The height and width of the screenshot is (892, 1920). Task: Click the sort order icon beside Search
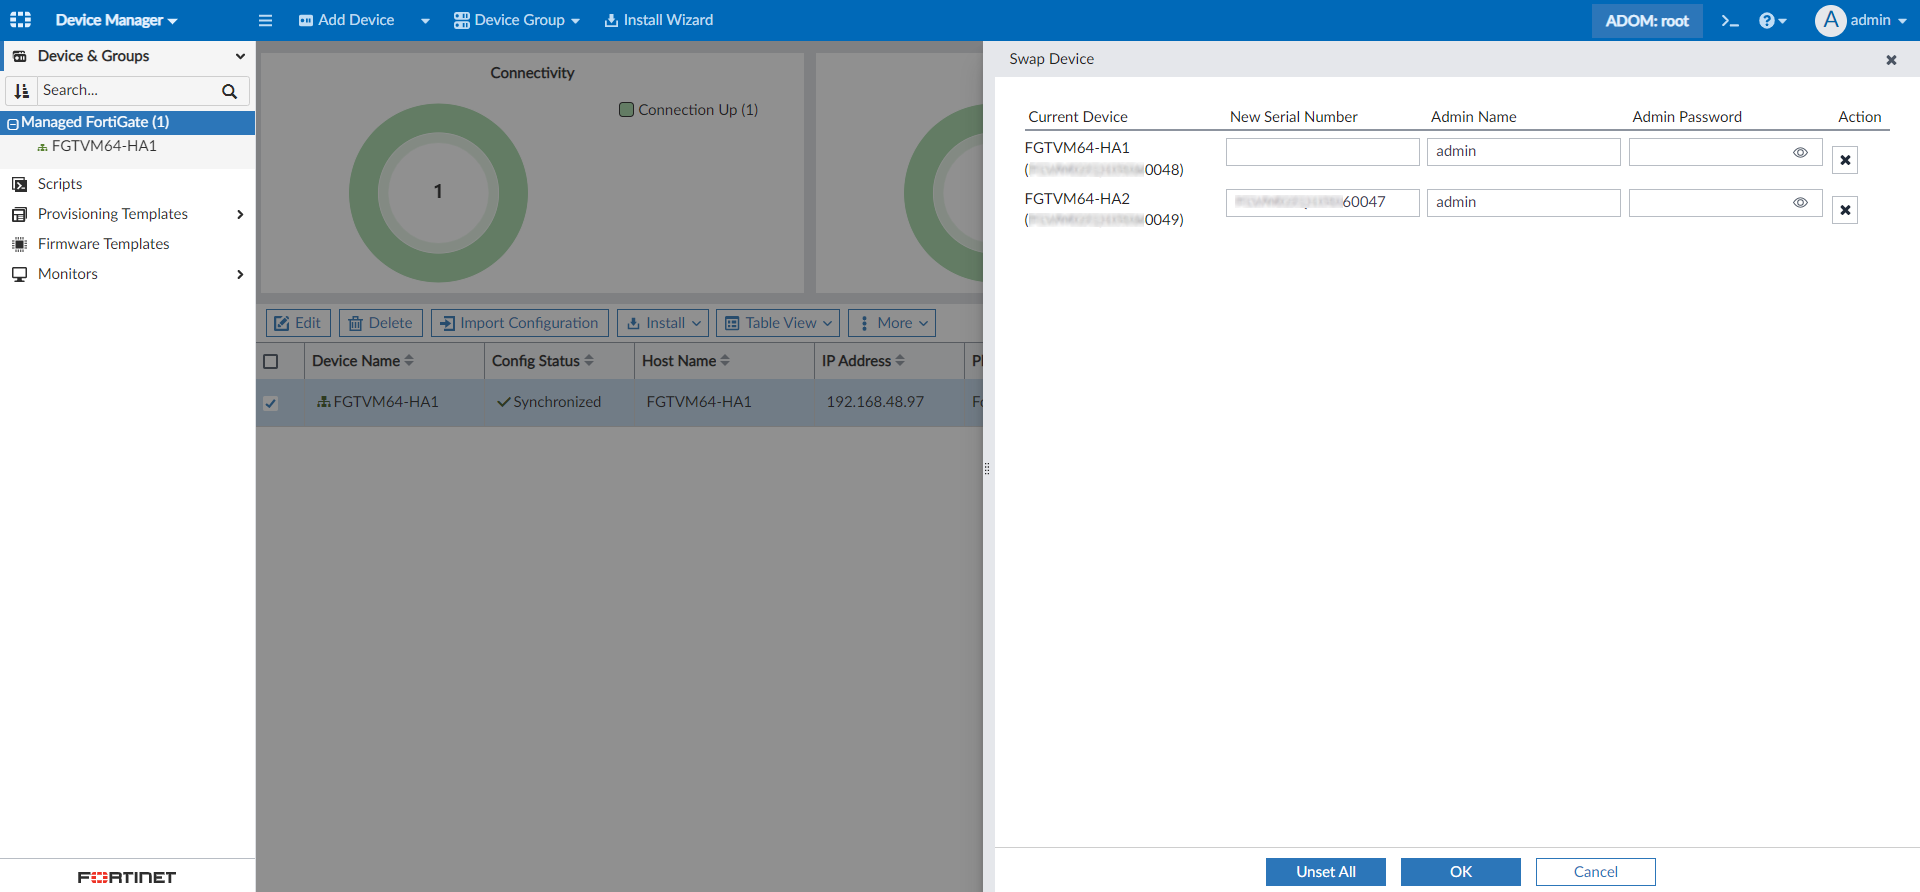(x=22, y=91)
